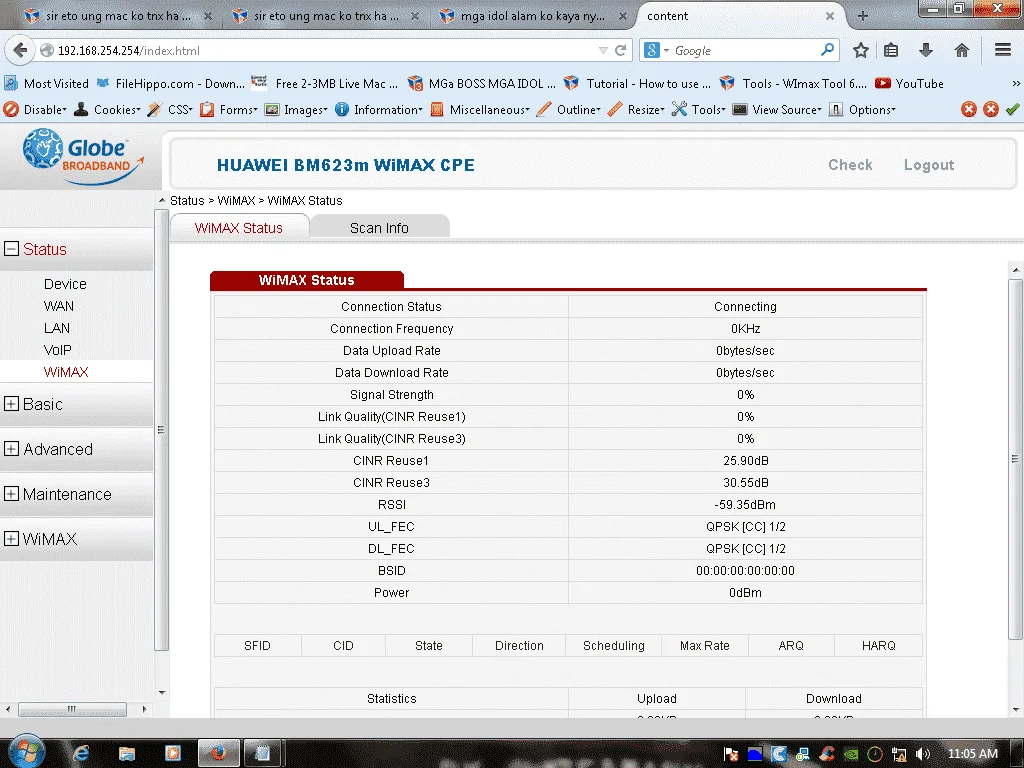This screenshot has height=768, width=1024.
Task: Open the Resize dropdown menu
Action: pyautogui.click(x=636, y=110)
